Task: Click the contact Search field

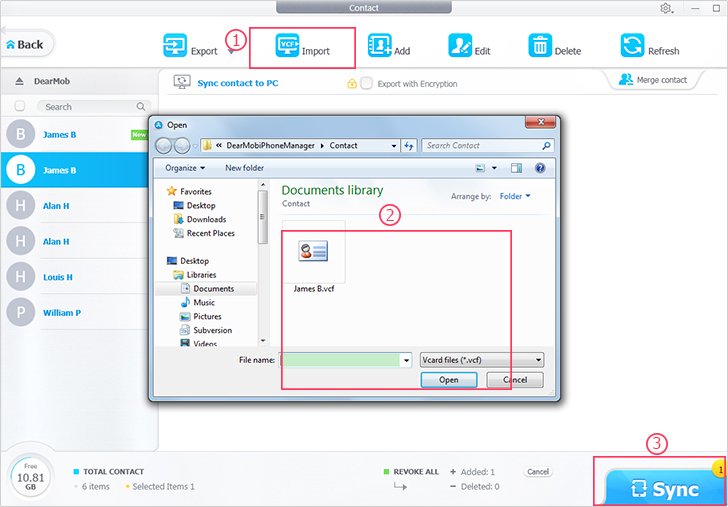Action: coord(88,107)
